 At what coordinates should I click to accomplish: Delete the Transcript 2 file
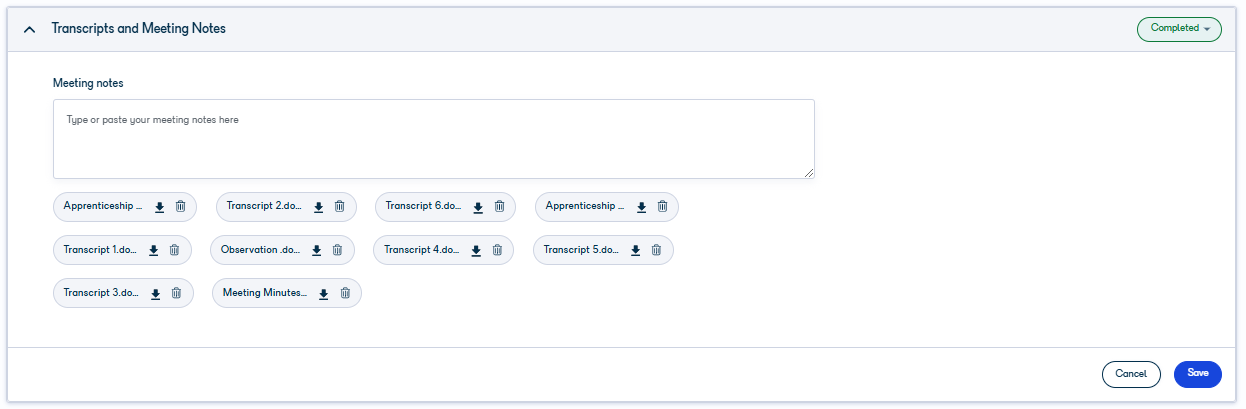click(x=339, y=207)
